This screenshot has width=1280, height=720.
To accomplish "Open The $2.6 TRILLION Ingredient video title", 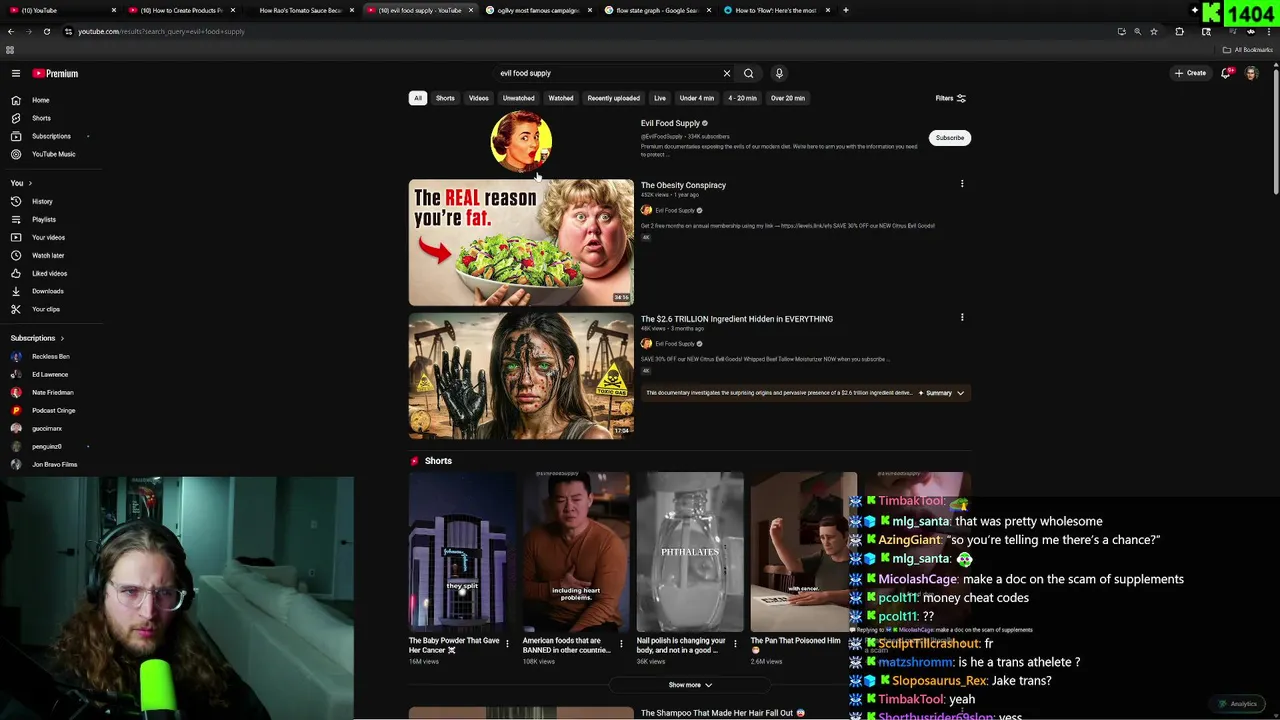I will (x=737, y=319).
